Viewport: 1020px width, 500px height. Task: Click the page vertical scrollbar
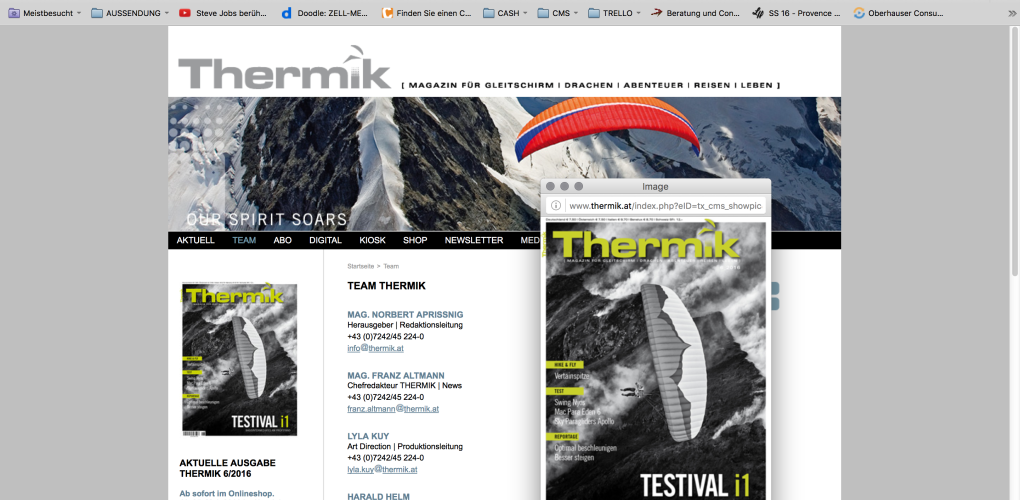pyautogui.click(x=1015, y=150)
